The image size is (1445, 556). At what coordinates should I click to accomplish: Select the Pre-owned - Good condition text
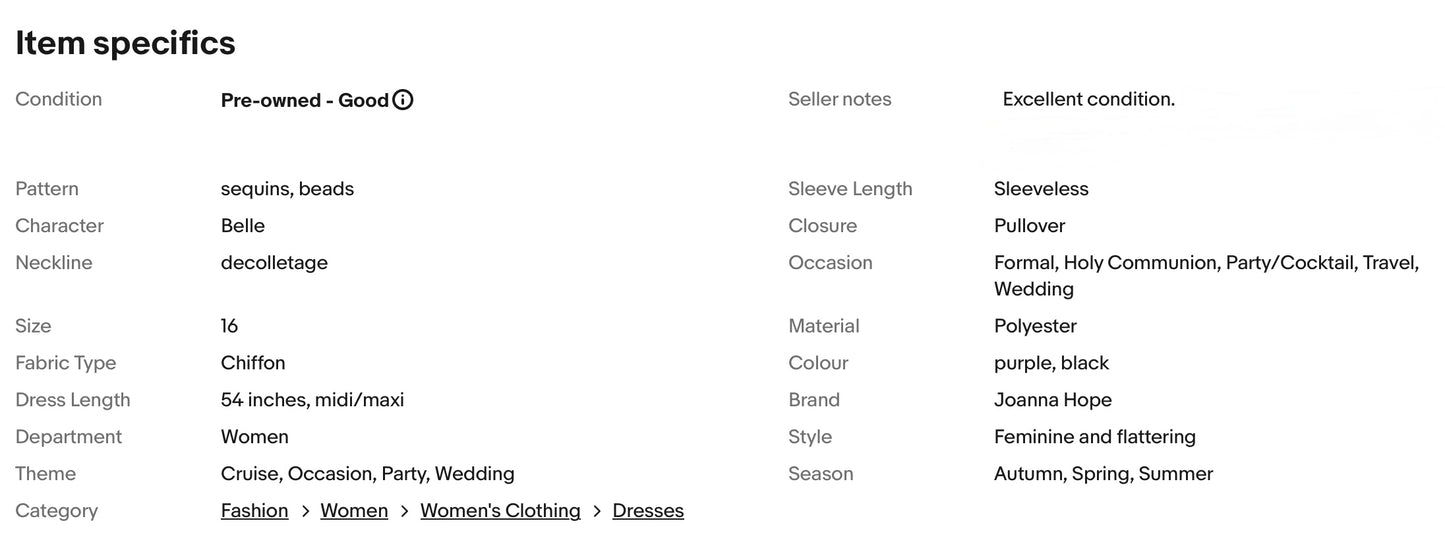(x=304, y=100)
